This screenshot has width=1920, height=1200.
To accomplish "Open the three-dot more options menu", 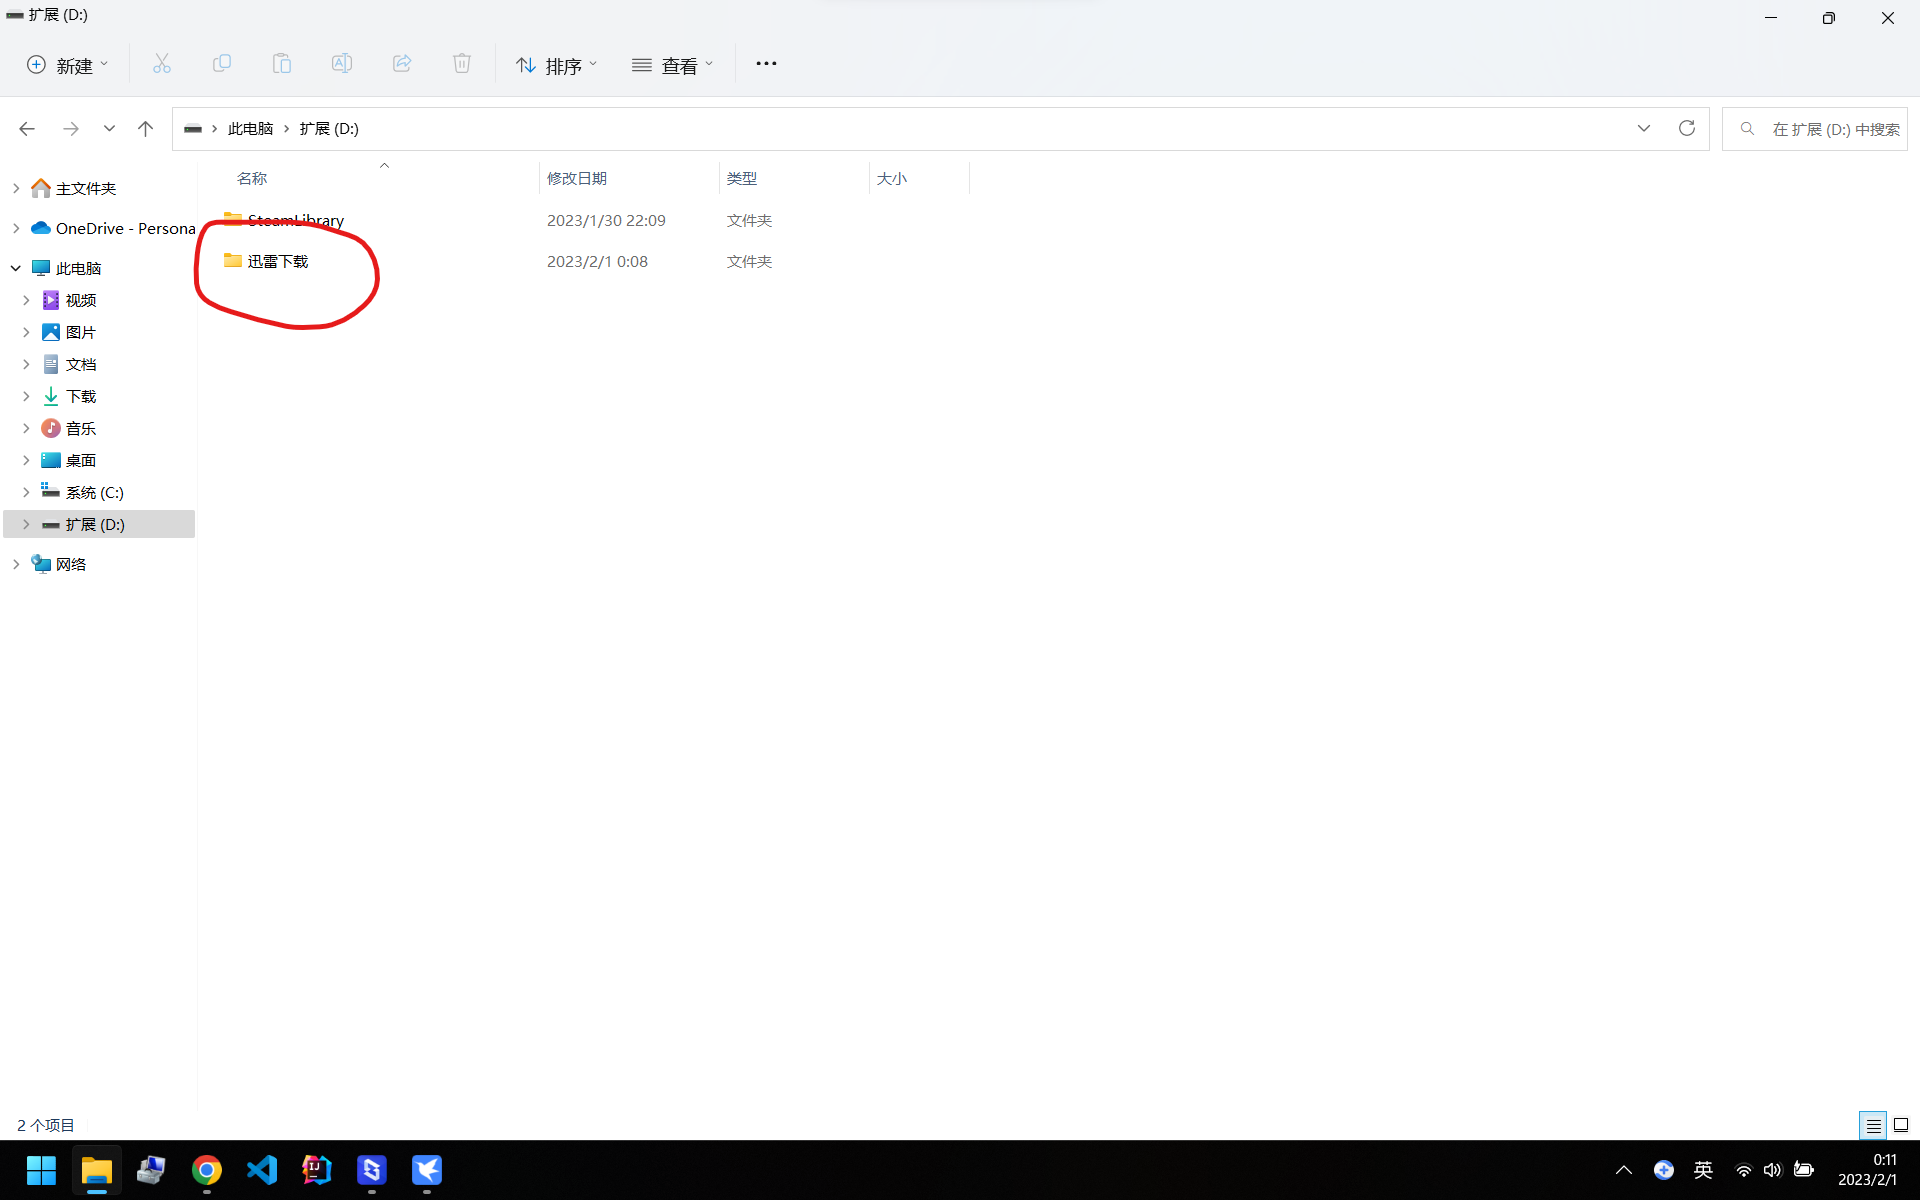I will (x=766, y=64).
